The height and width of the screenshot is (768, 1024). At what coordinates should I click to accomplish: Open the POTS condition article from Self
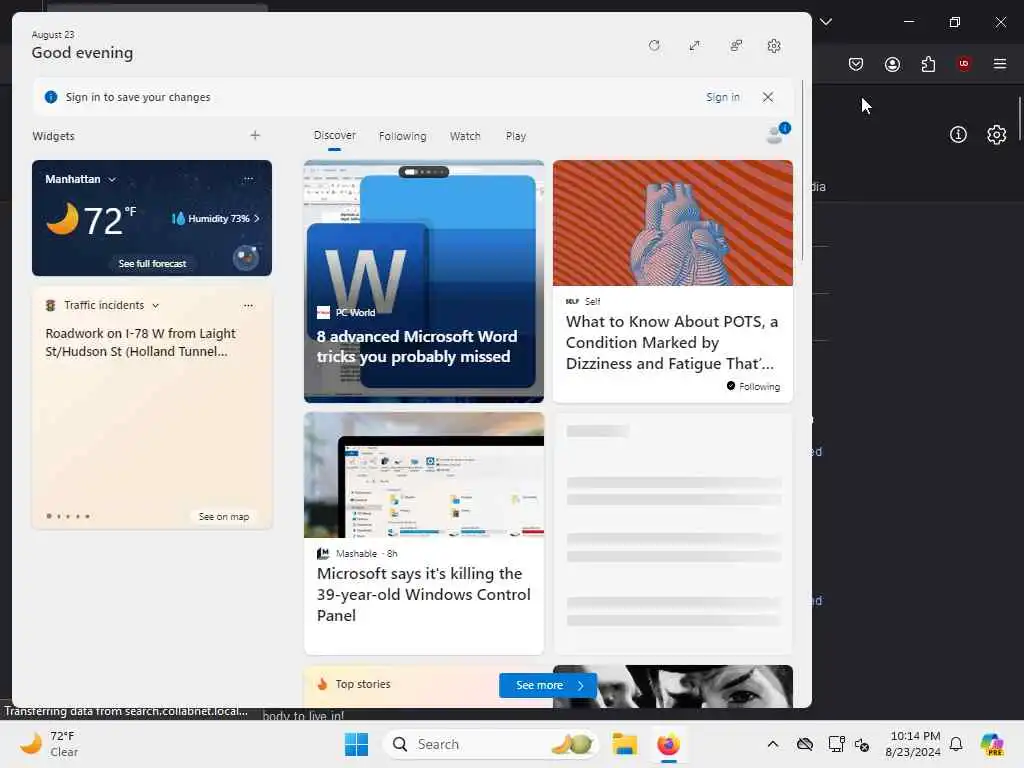point(671,342)
